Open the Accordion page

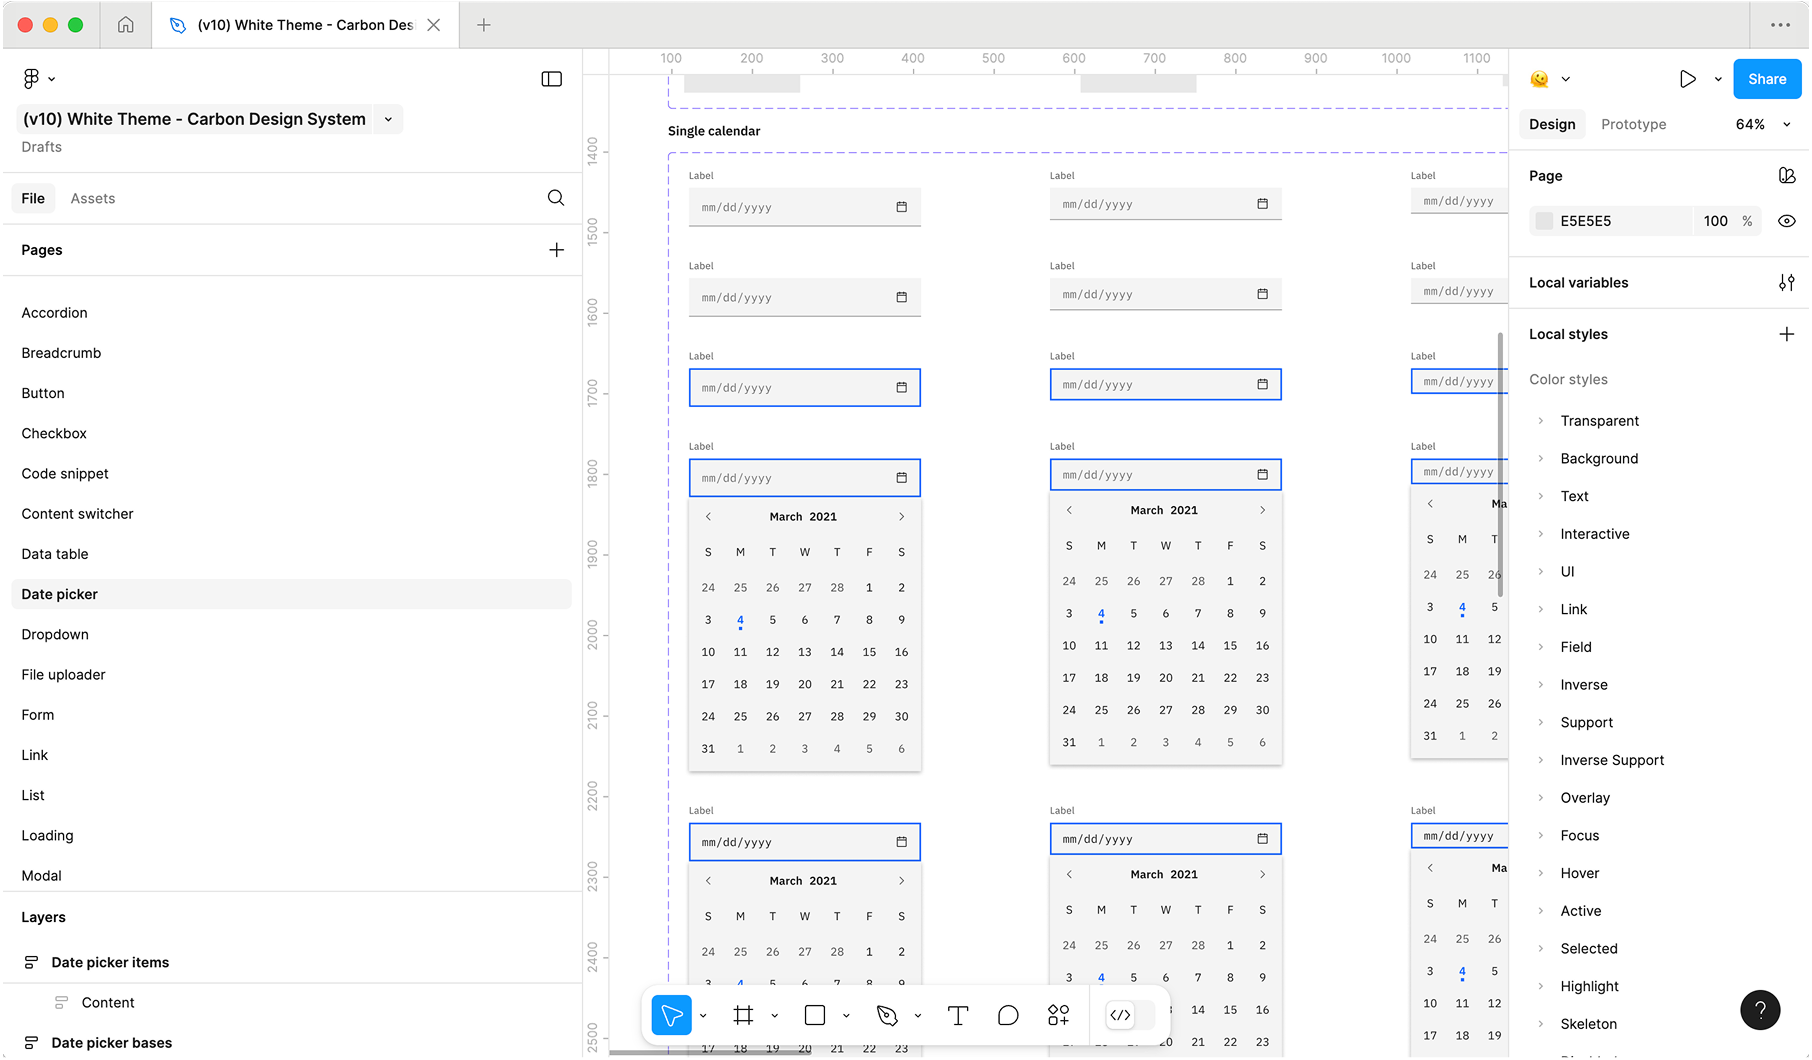coord(54,313)
